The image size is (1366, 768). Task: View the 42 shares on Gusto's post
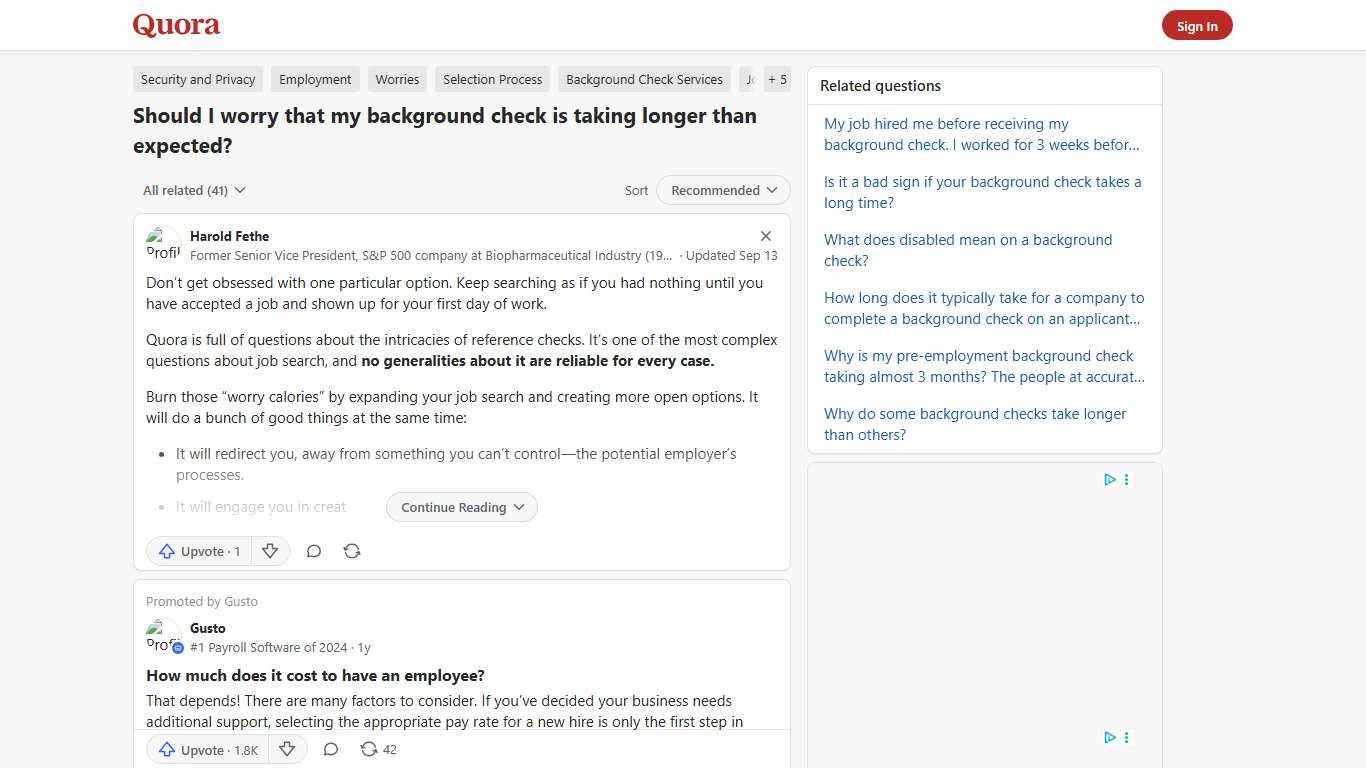pos(378,749)
